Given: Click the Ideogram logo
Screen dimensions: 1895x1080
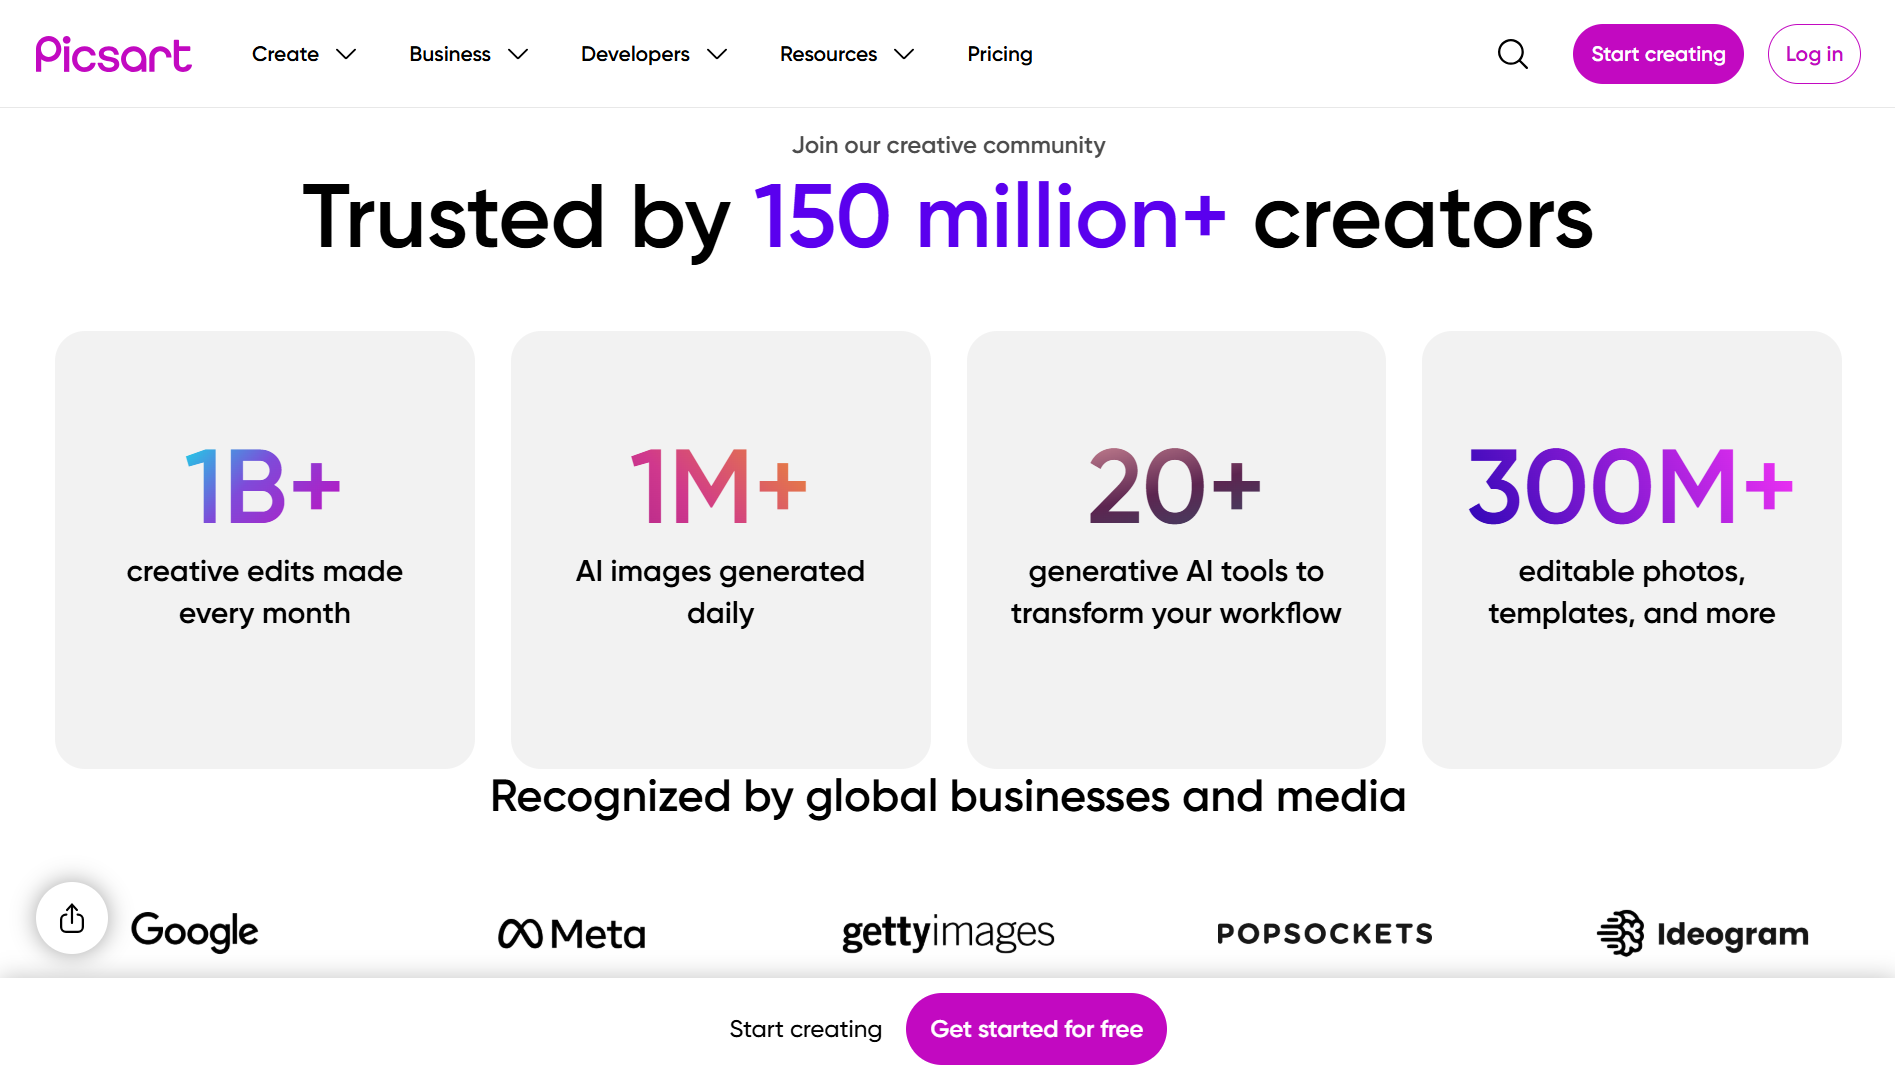Looking at the screenshot, I should coord(1703,934).
